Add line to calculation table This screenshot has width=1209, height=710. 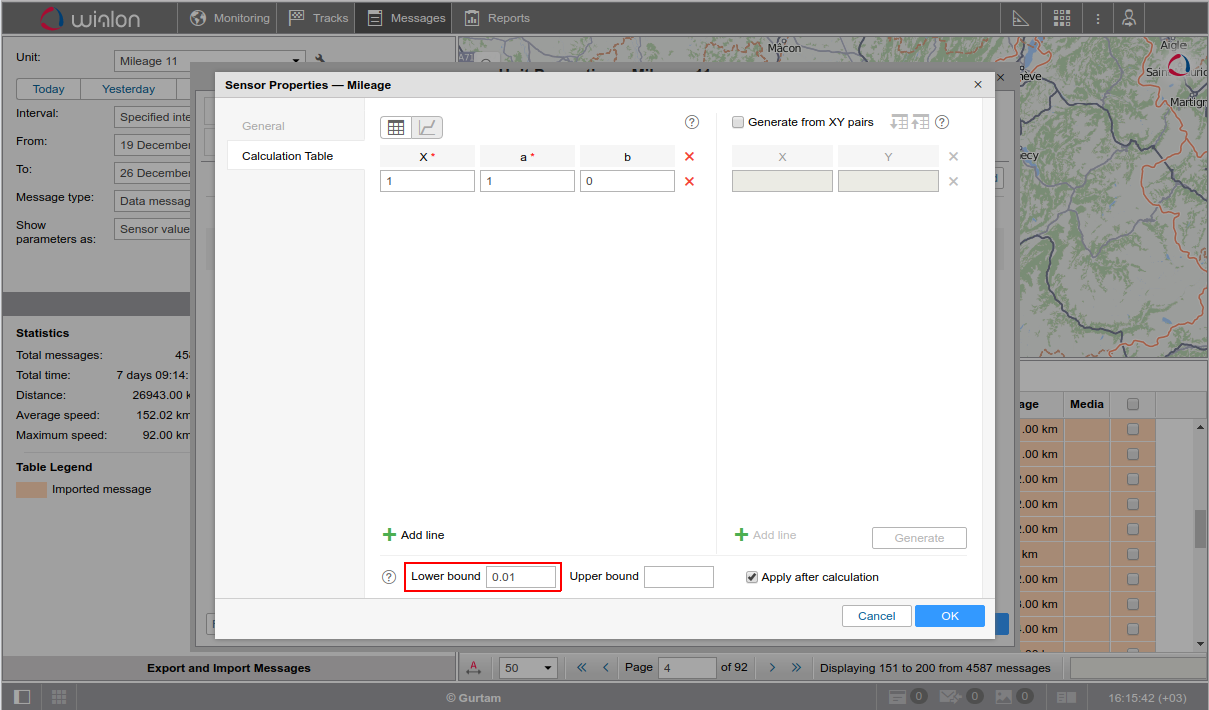(x=414, y=535)
